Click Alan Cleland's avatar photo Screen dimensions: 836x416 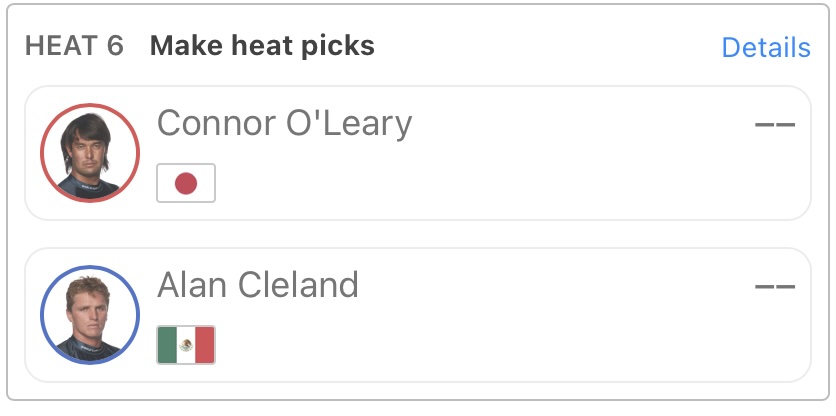click(x=89, y=315)
